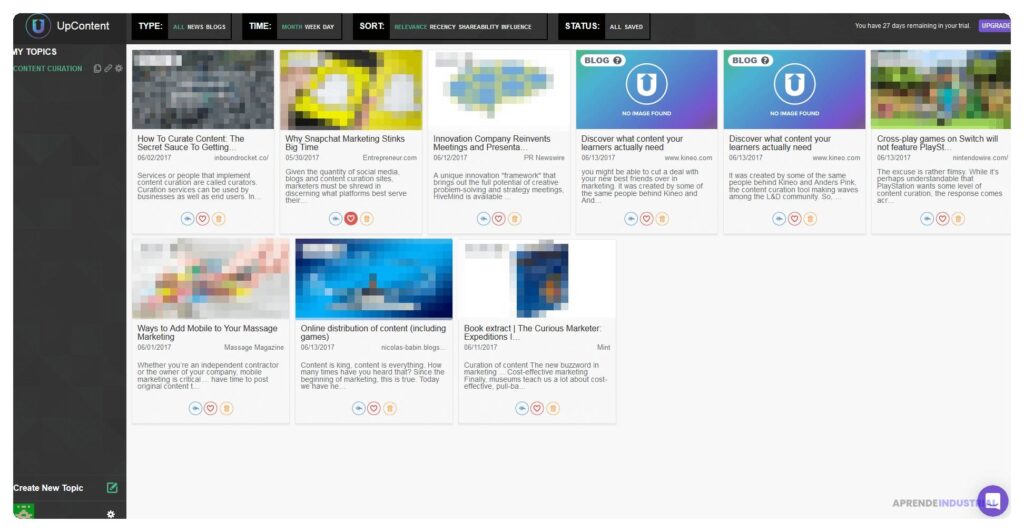1024x532 pixels.
Task: Save Innovation Company Reinvents Meetings with heart
Action: [499, 219]
